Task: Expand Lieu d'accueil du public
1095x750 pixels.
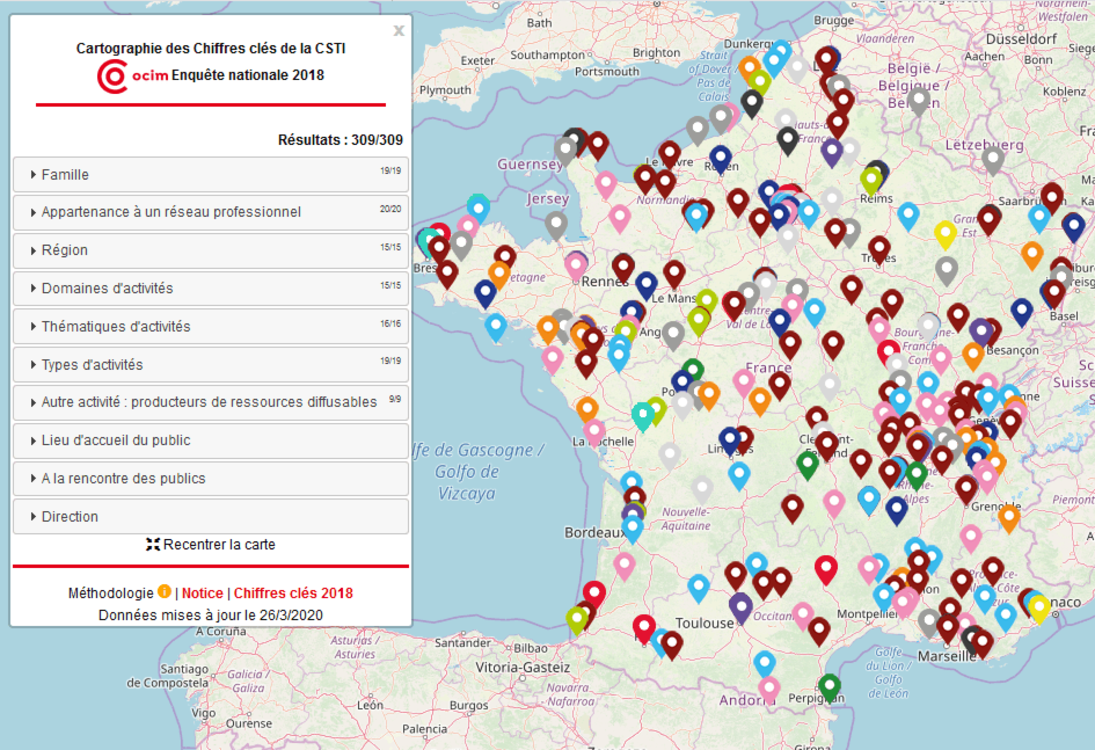Action: (x=211, y=441)
